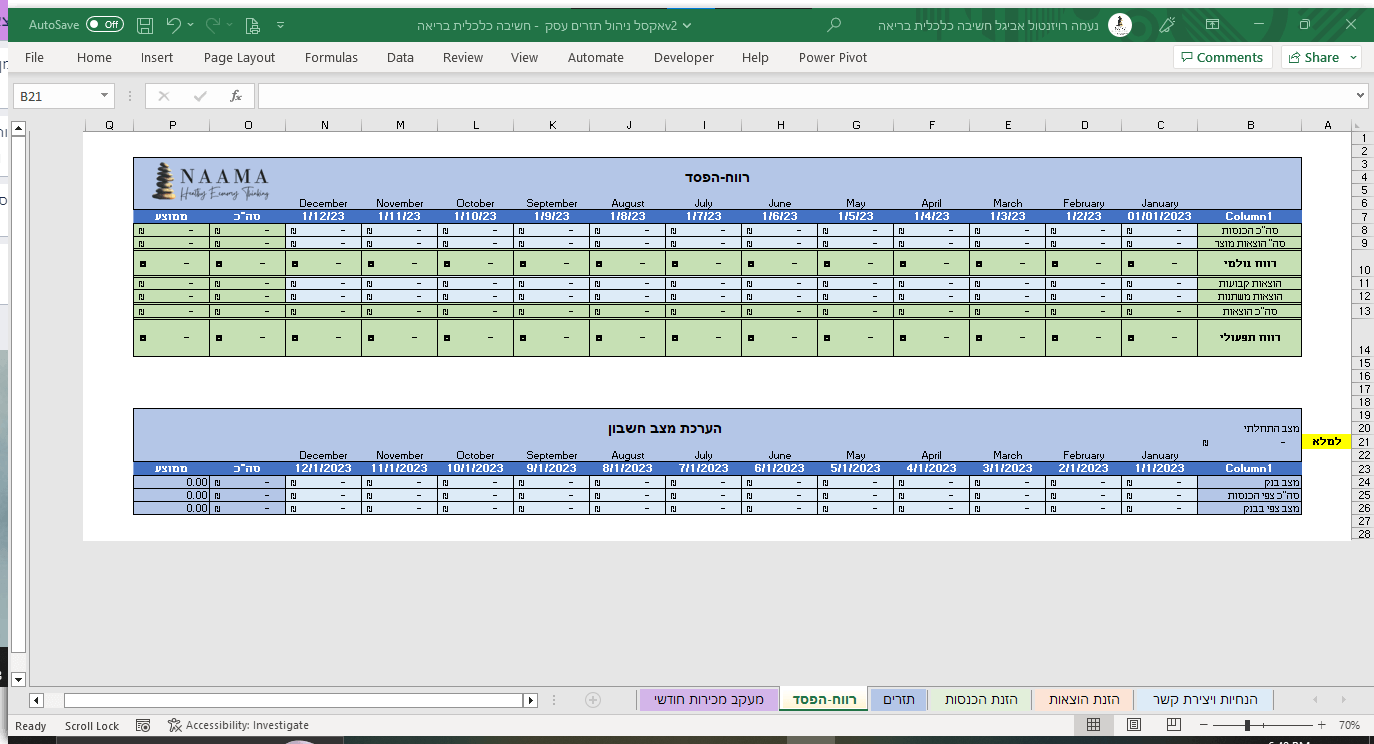Click the Insert Function fx icon
Viewport: 1374px width, 744px height.
236,96
